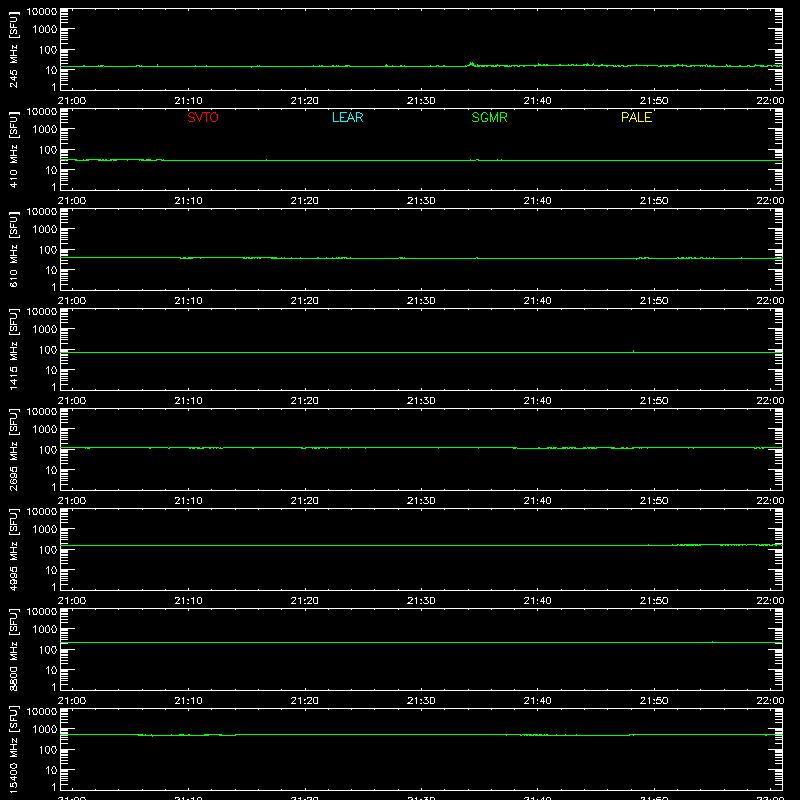Click 21:30 label under 1415 MHz plot
This screenshot has height=800, width=800.
point(421,401)
